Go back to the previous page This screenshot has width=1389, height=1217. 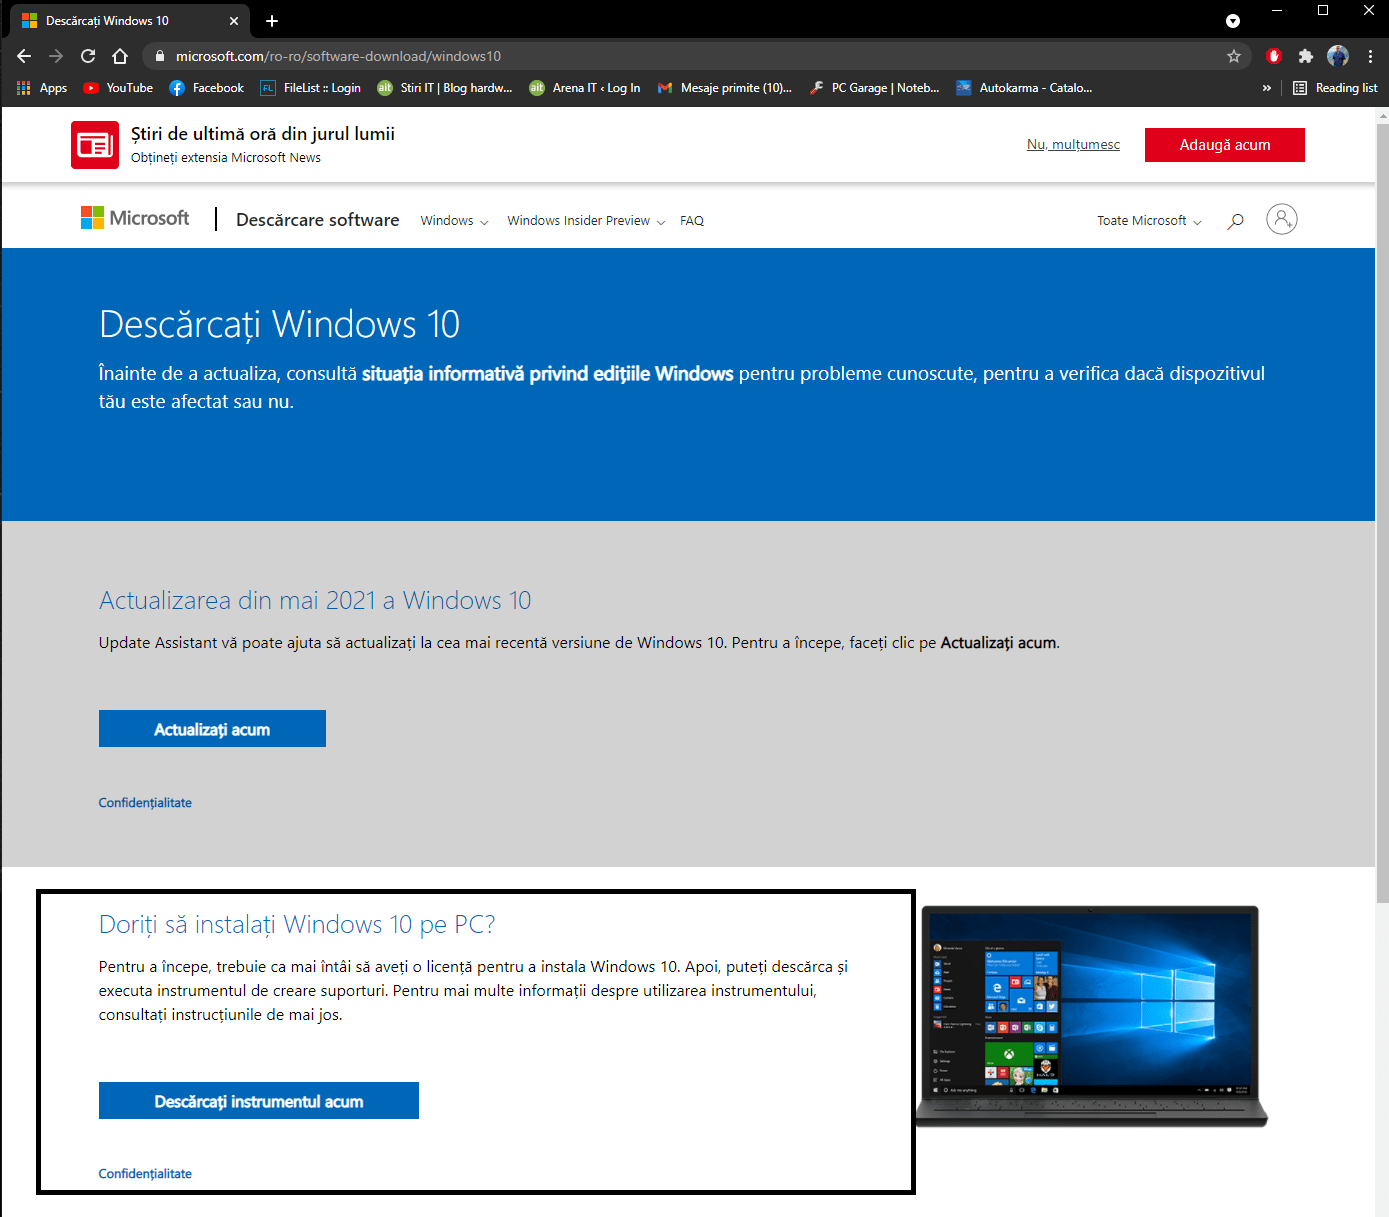click(x=24, y=56)
